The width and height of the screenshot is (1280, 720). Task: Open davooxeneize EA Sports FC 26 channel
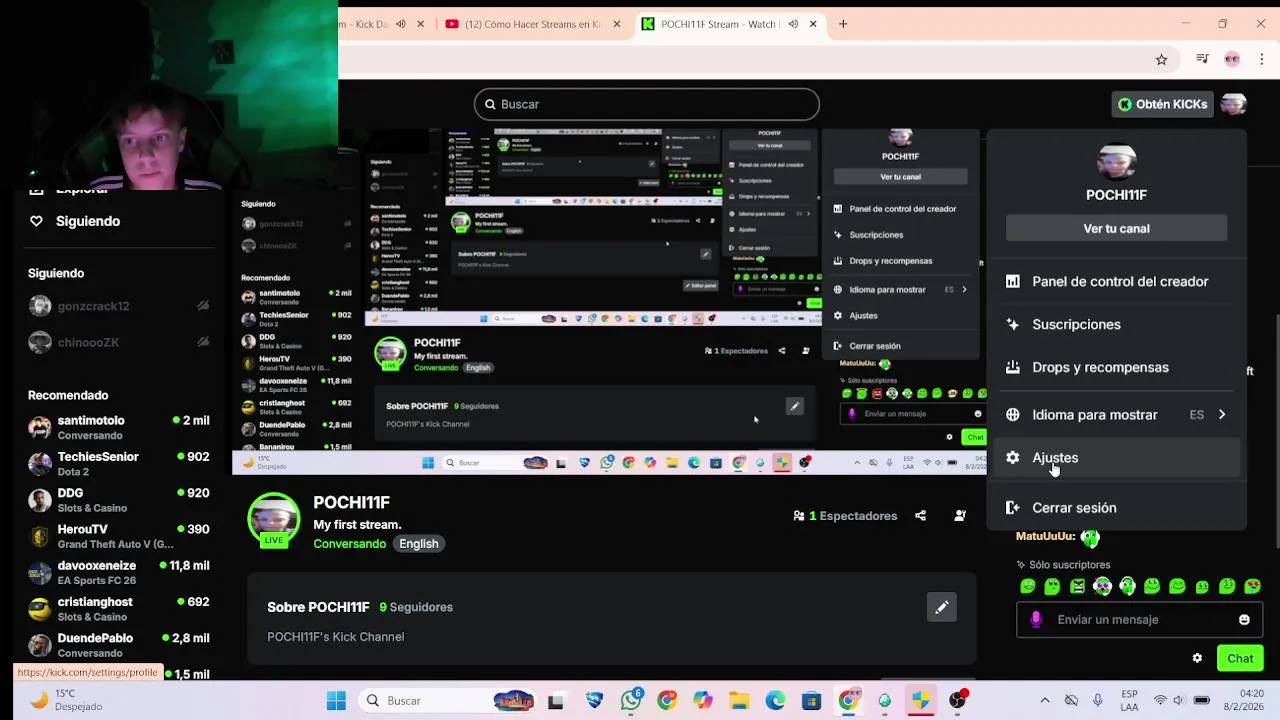click(120, 573)
